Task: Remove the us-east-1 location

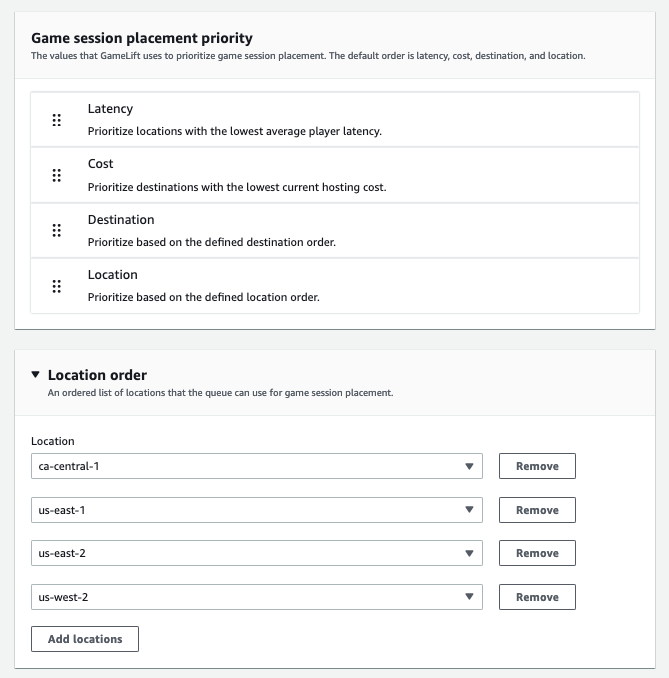Action: point(537,510)
